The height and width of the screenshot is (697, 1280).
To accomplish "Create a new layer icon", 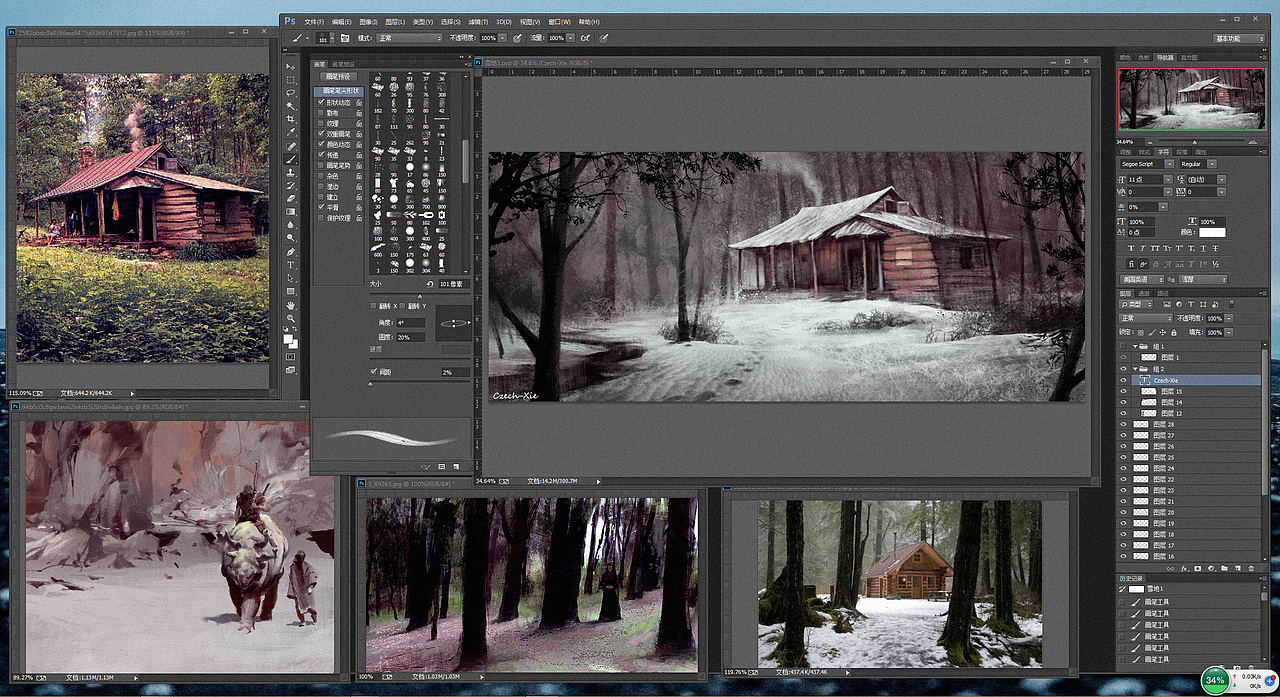I will (x=1238, y=569).
